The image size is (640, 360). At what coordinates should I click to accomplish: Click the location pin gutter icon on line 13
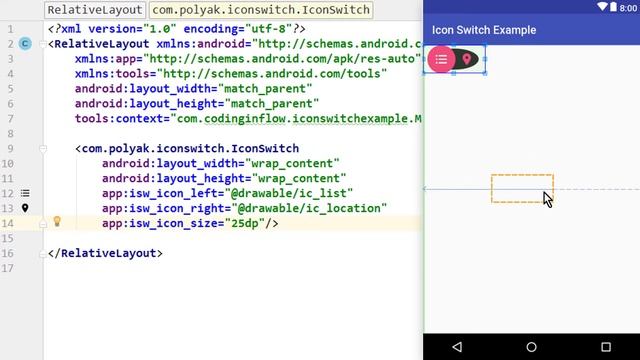tap(25, 208)
